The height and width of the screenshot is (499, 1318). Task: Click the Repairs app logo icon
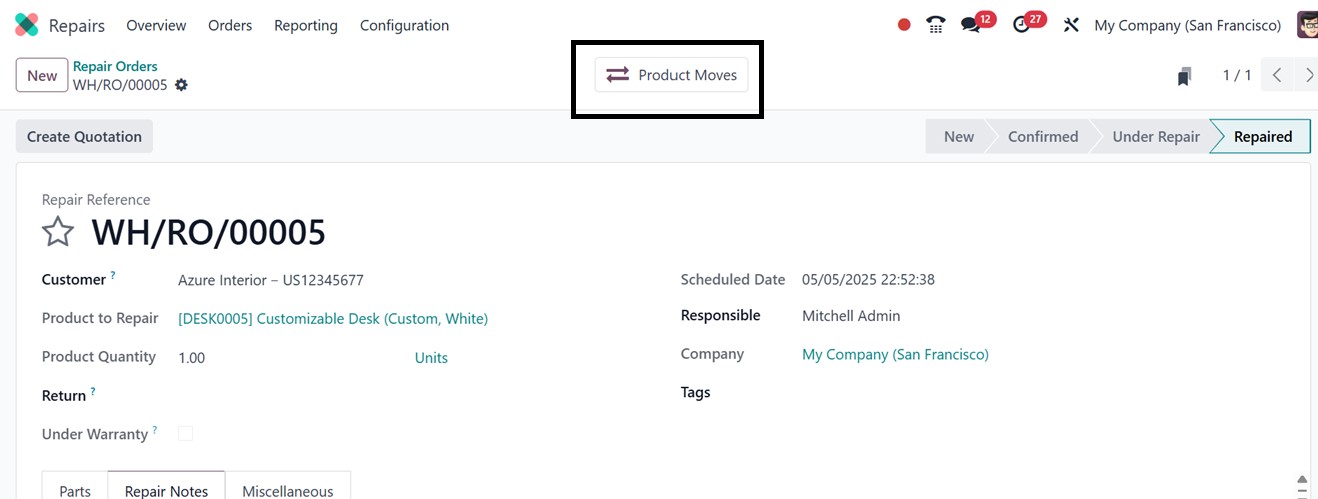point(27,25)
